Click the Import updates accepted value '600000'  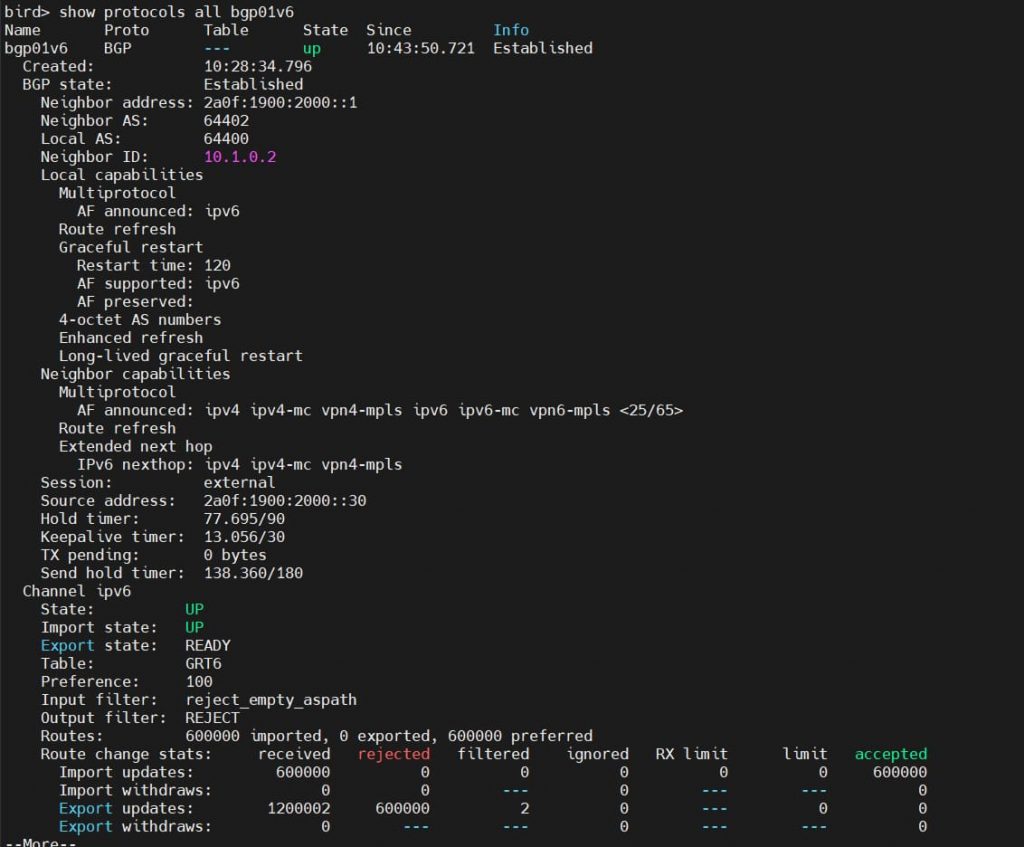900,773
